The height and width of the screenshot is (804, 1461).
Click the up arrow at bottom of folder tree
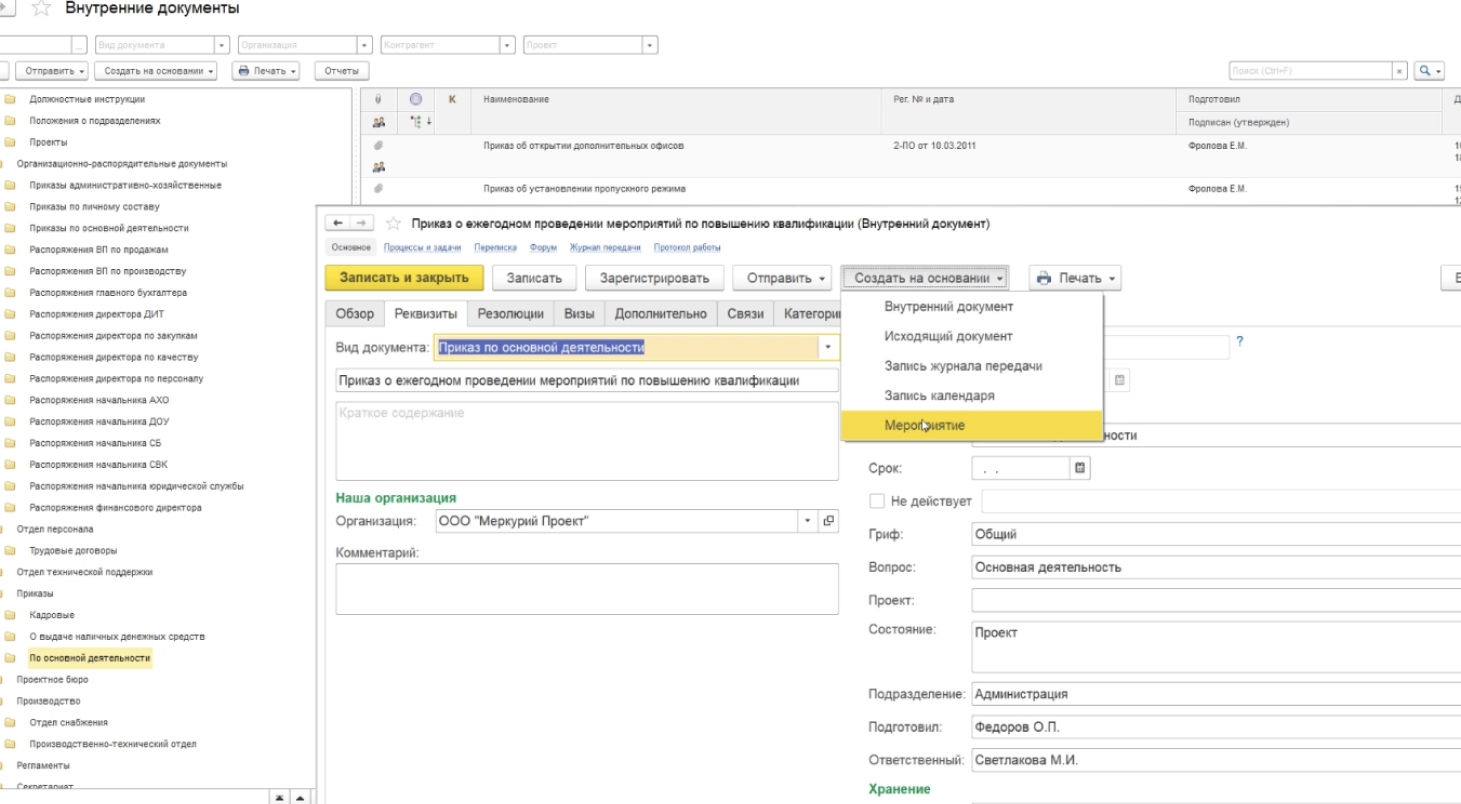click(x=299, y=796)
